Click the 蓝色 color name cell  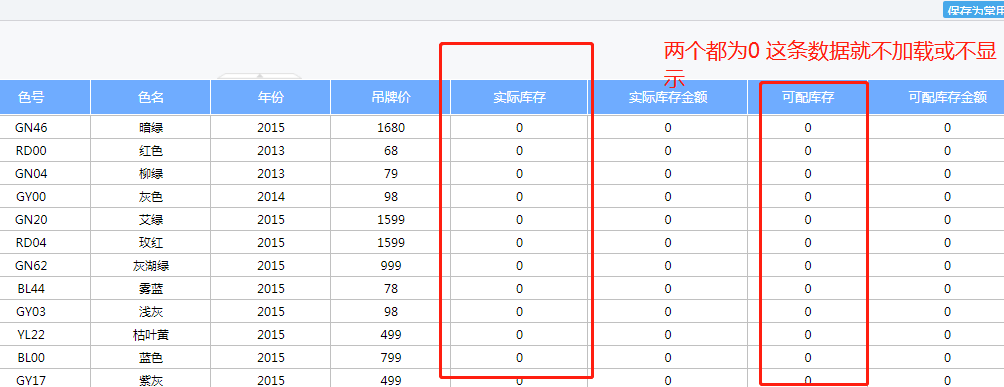click(x=151, y=358)
